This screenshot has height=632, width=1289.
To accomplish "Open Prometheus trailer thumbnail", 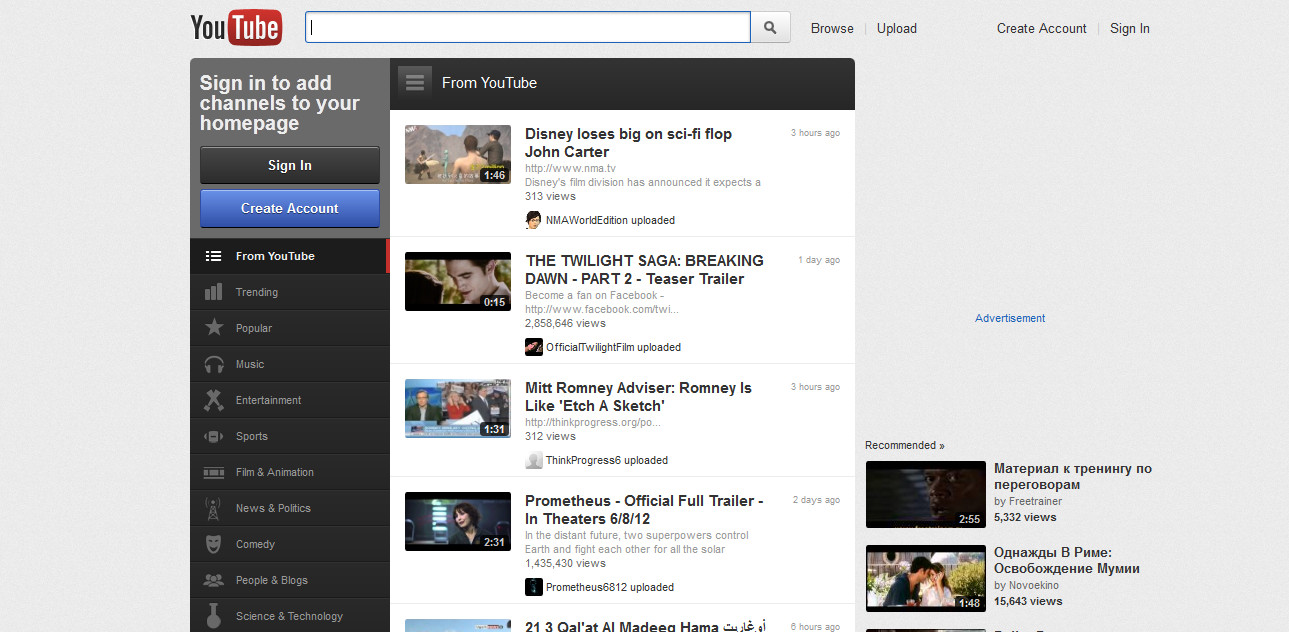I will [458, 521].
